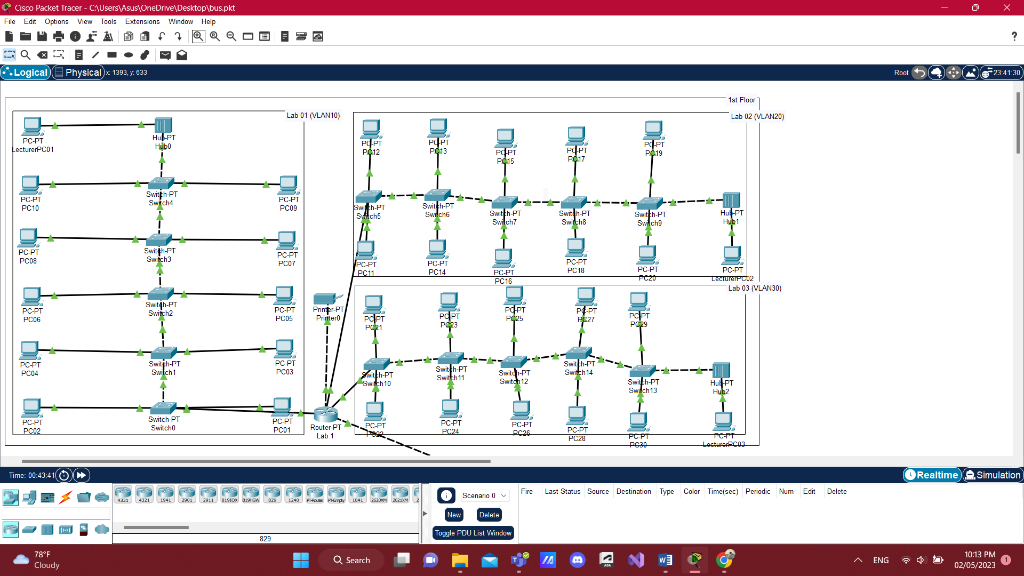
Task: Click the Add Simple PDU envelope
Action: (165, 55)
